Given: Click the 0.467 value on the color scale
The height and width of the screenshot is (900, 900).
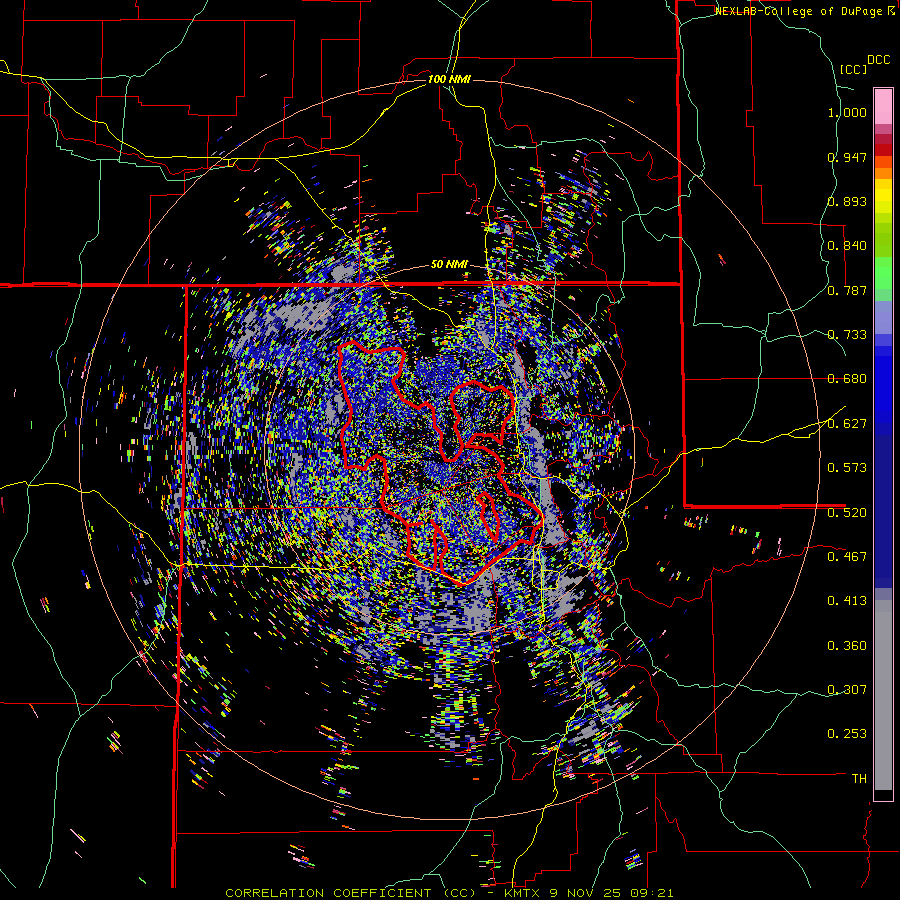Looking at the screenshot, I should click(847, 557).
